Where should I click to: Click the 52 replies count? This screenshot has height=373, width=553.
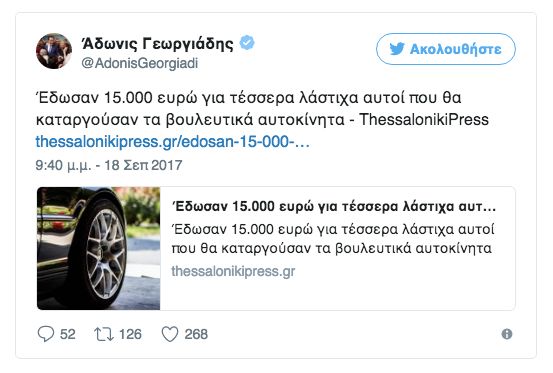(x=68, y=334)
